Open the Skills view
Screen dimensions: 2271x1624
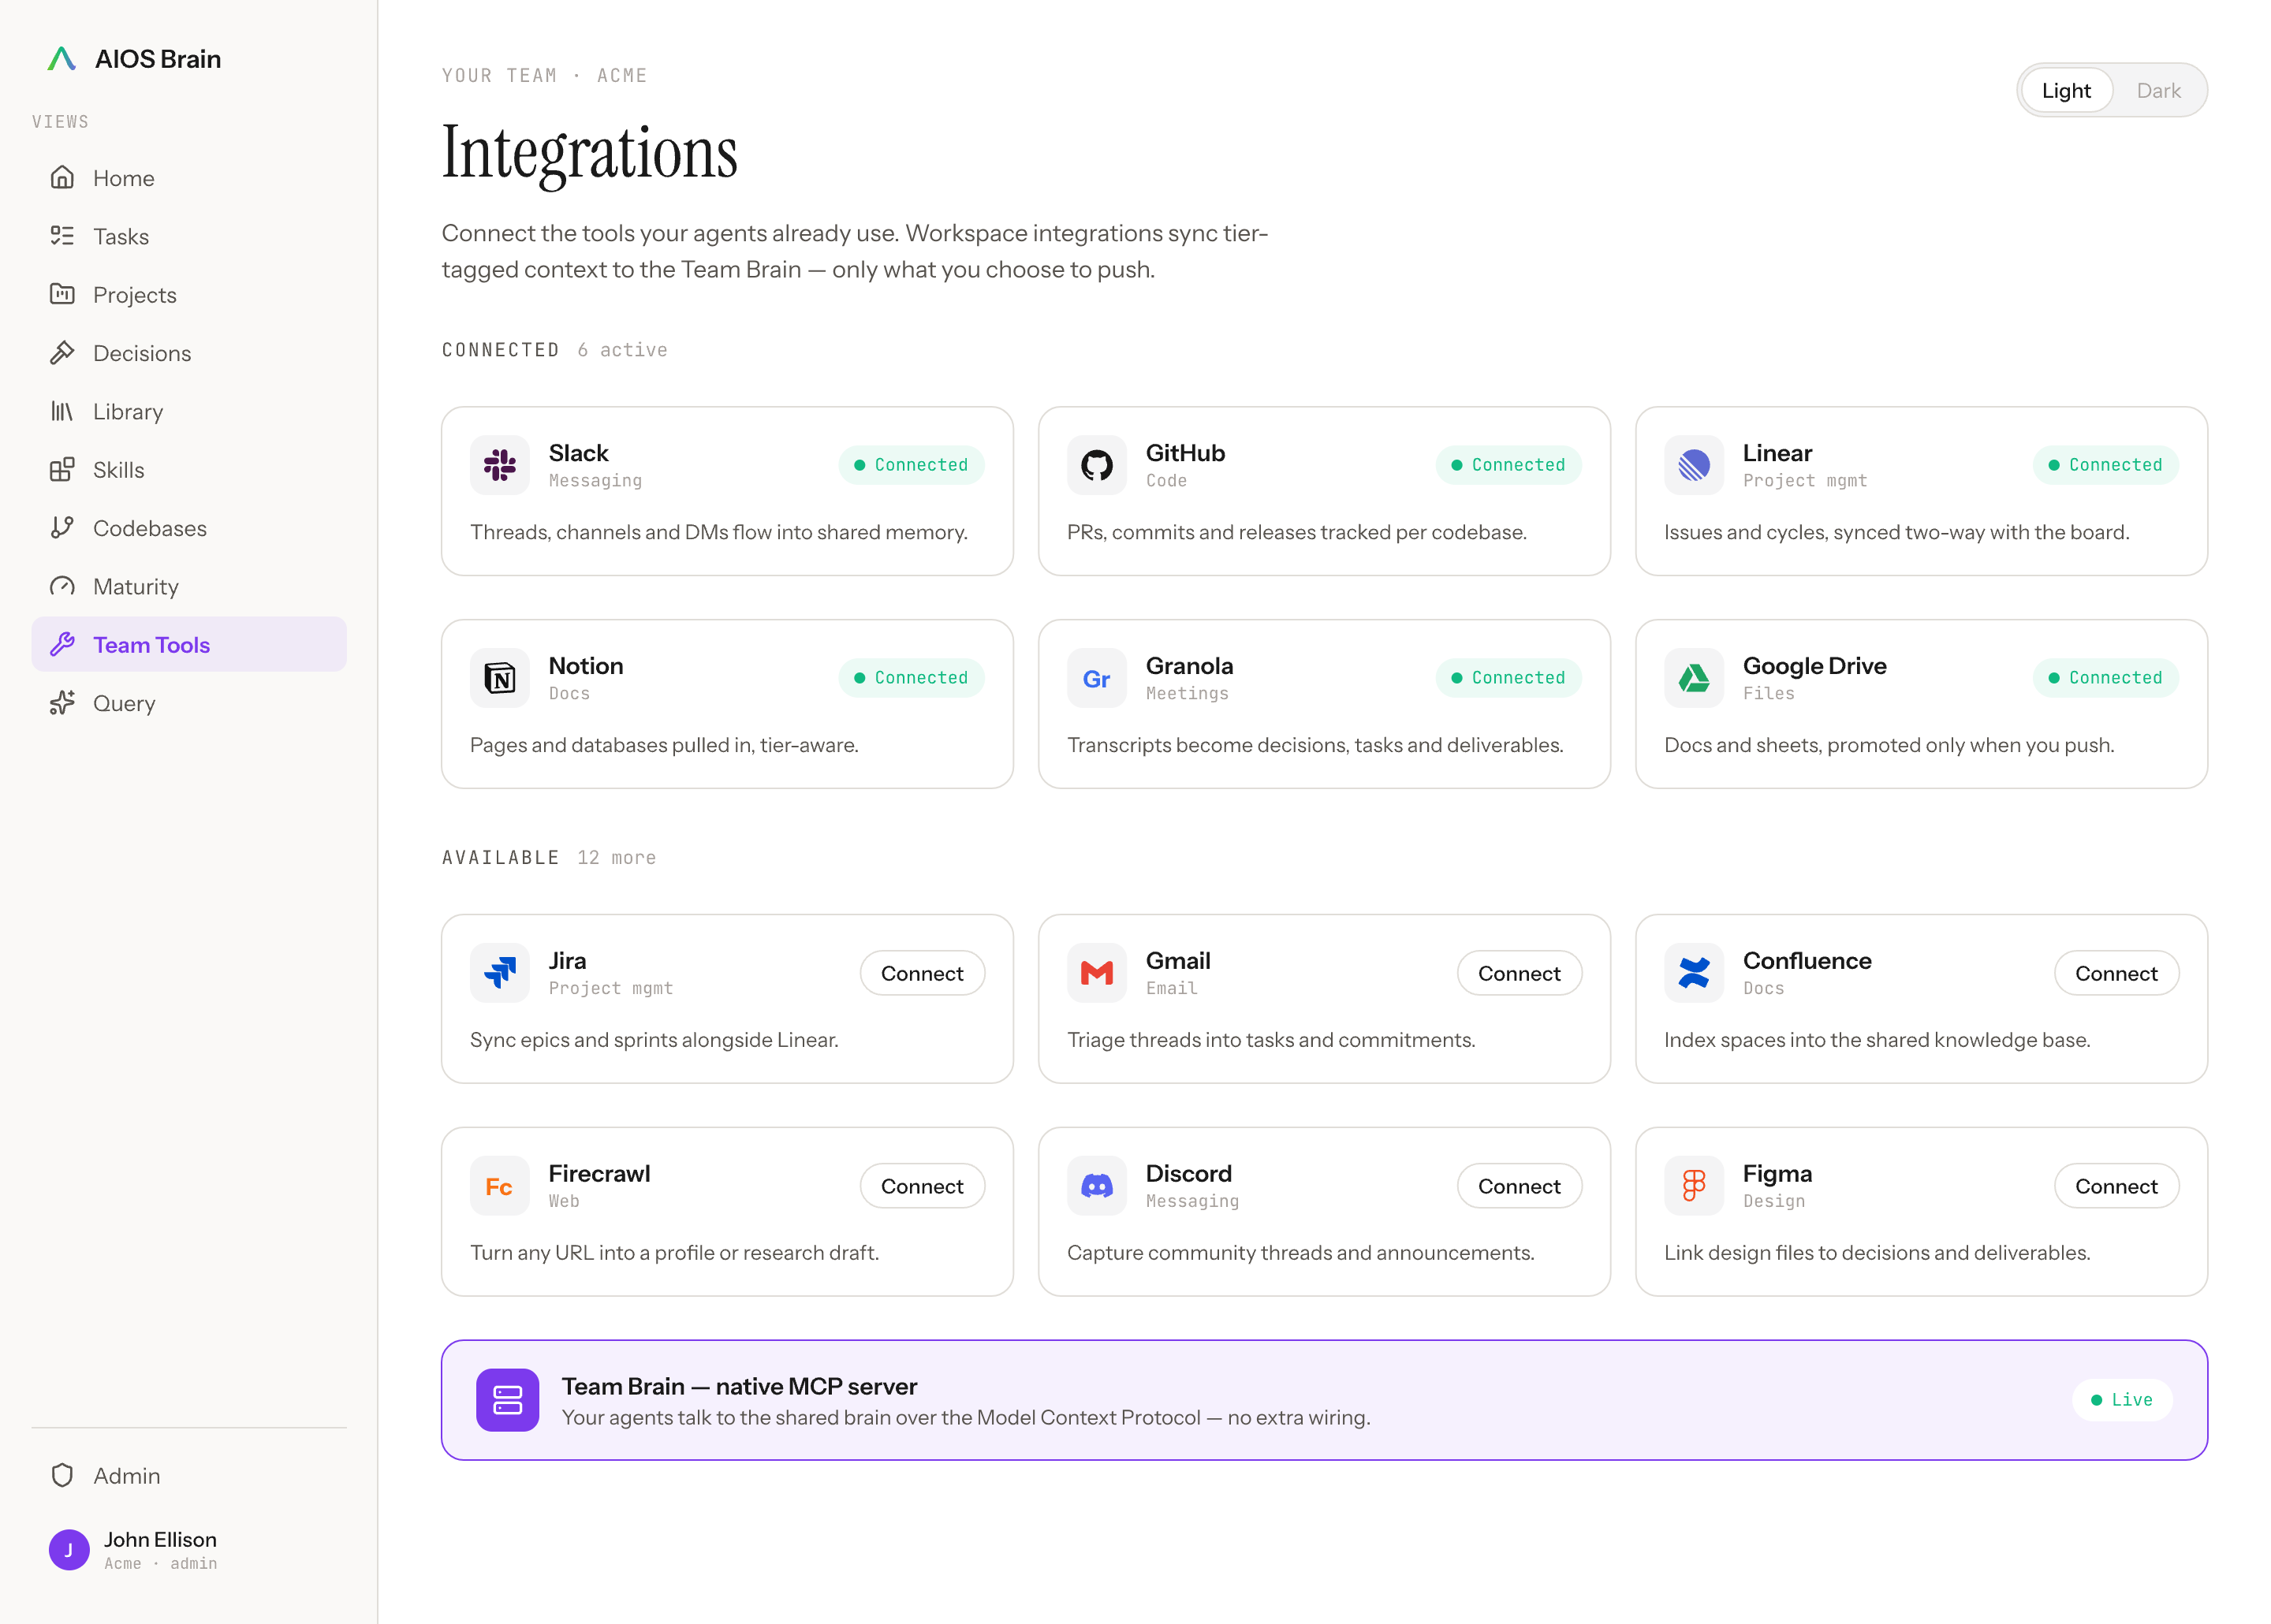tap(189, 469)
